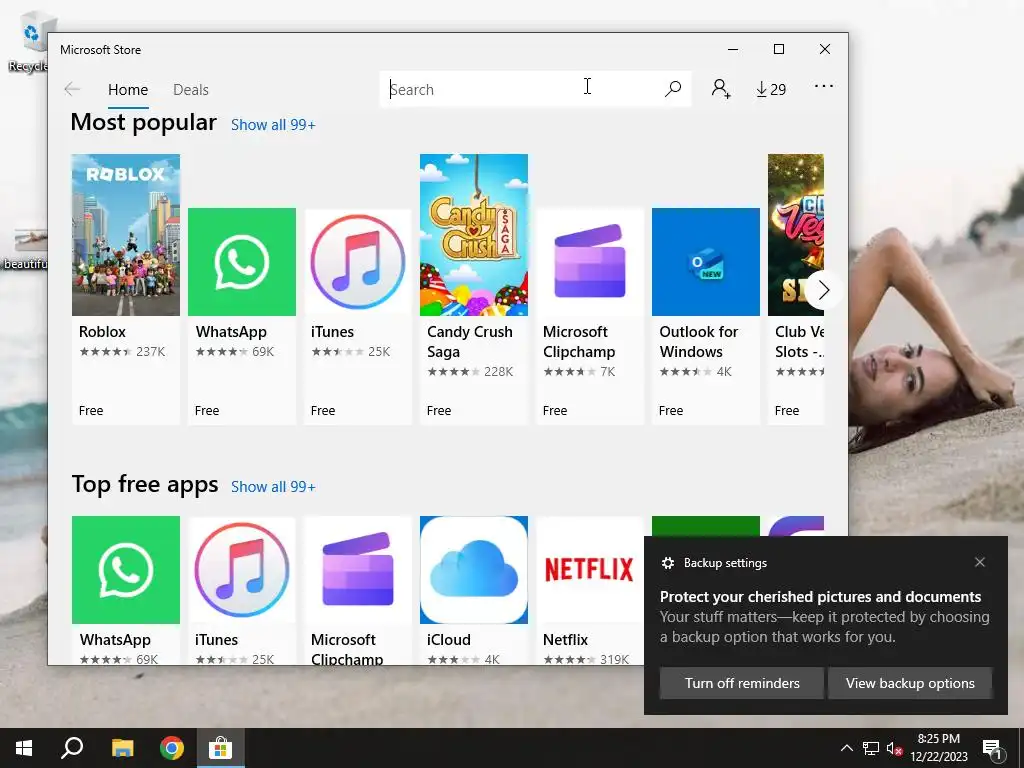Open WhatsApp icon in Most popular
This screenshot has height=768, width=1024.
(242, 262)
